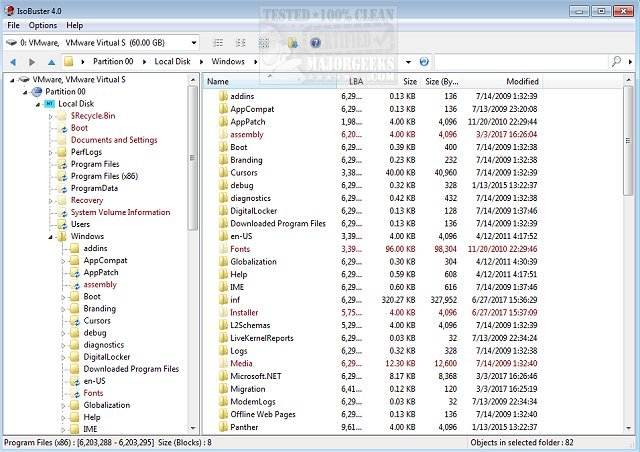Screen dimensions: 640x452
Task: Click the Panther folder icon in file list
Action: (223, 427)
